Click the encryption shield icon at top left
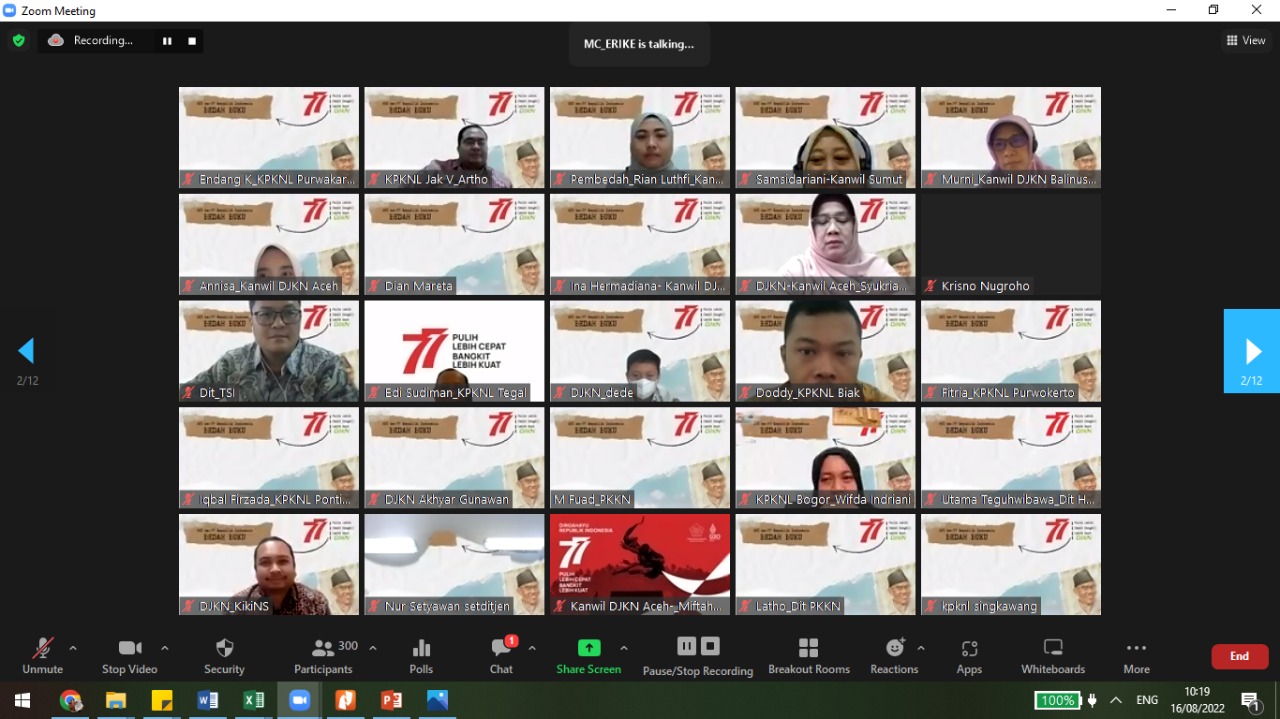The width and height of the screenshot is (1280, 719). coord(18,41)
